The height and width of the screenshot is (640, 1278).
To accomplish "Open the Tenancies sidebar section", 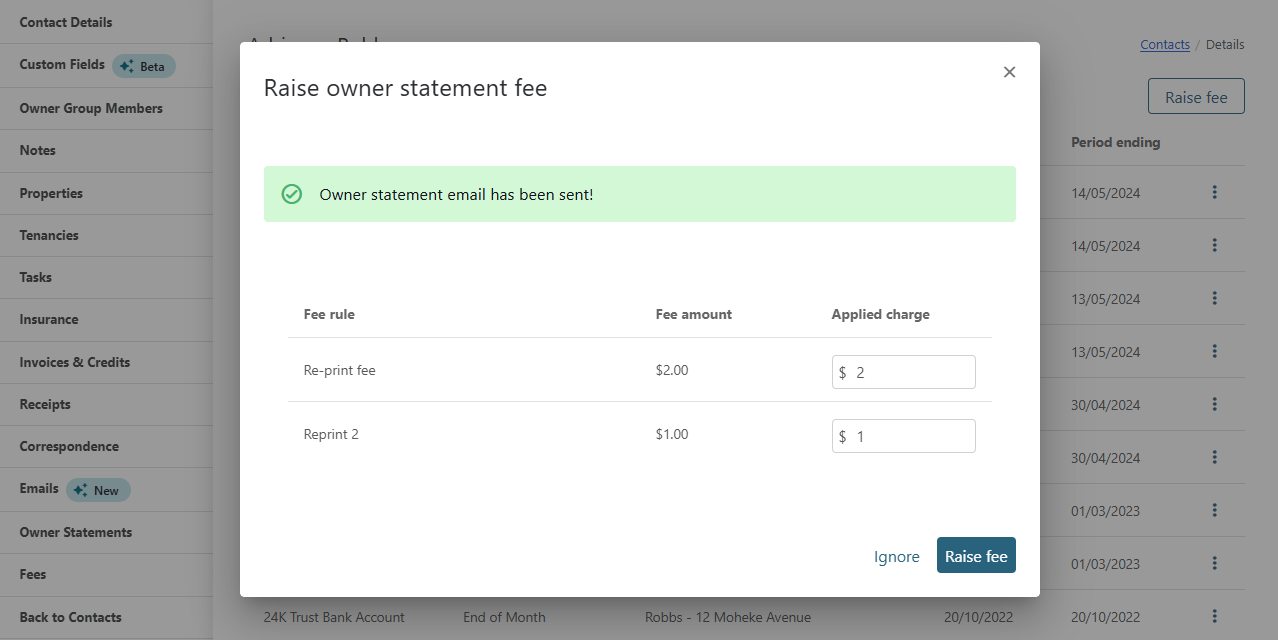I will coord(49,236).
